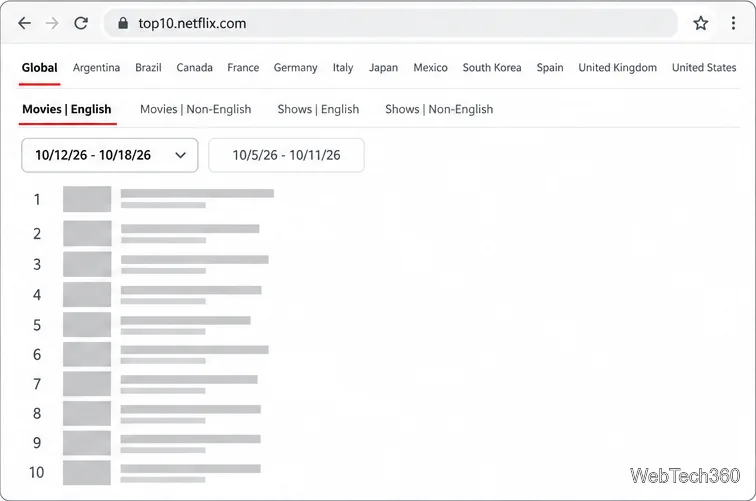The width and height of the screenshot is (756, 501).
Task: Switch to Shows | Non-English category
Action: [x=439, y=109]
